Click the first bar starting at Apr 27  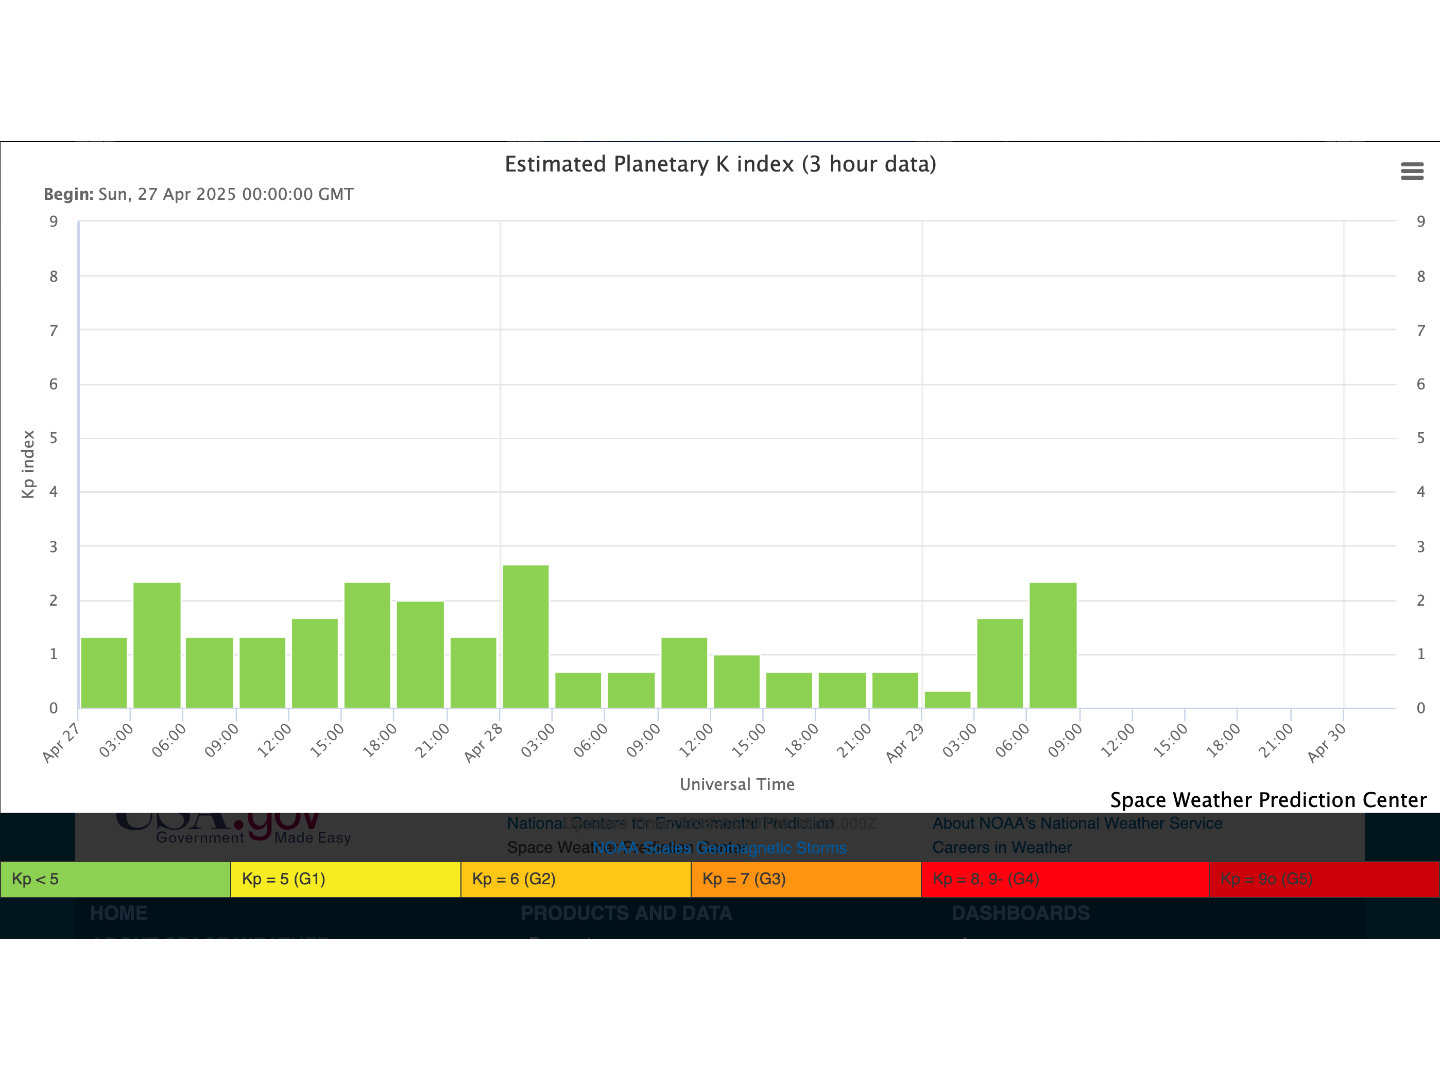tap(104, 673)
